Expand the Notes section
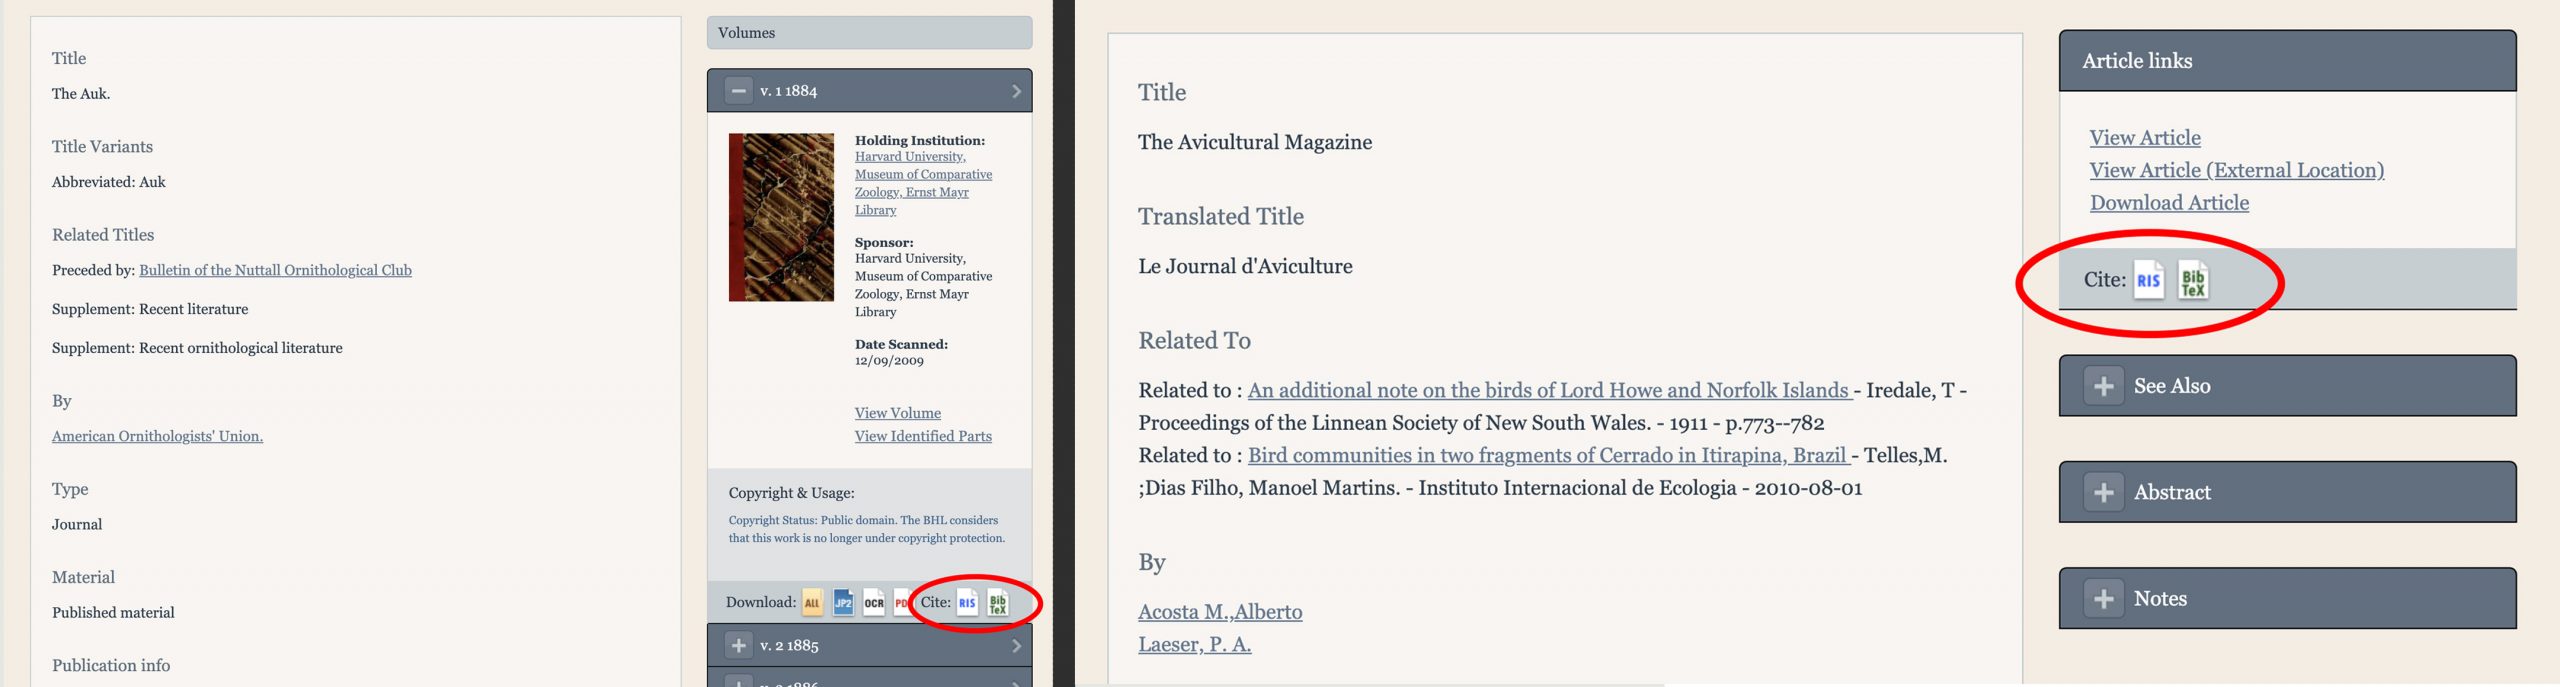This screenshot has height=687, width=2560. point(2104,598)
